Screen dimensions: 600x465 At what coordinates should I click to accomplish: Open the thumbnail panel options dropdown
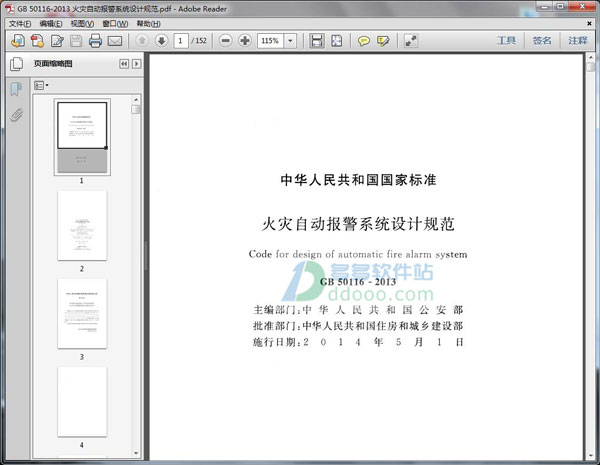(x=41, y=85)
